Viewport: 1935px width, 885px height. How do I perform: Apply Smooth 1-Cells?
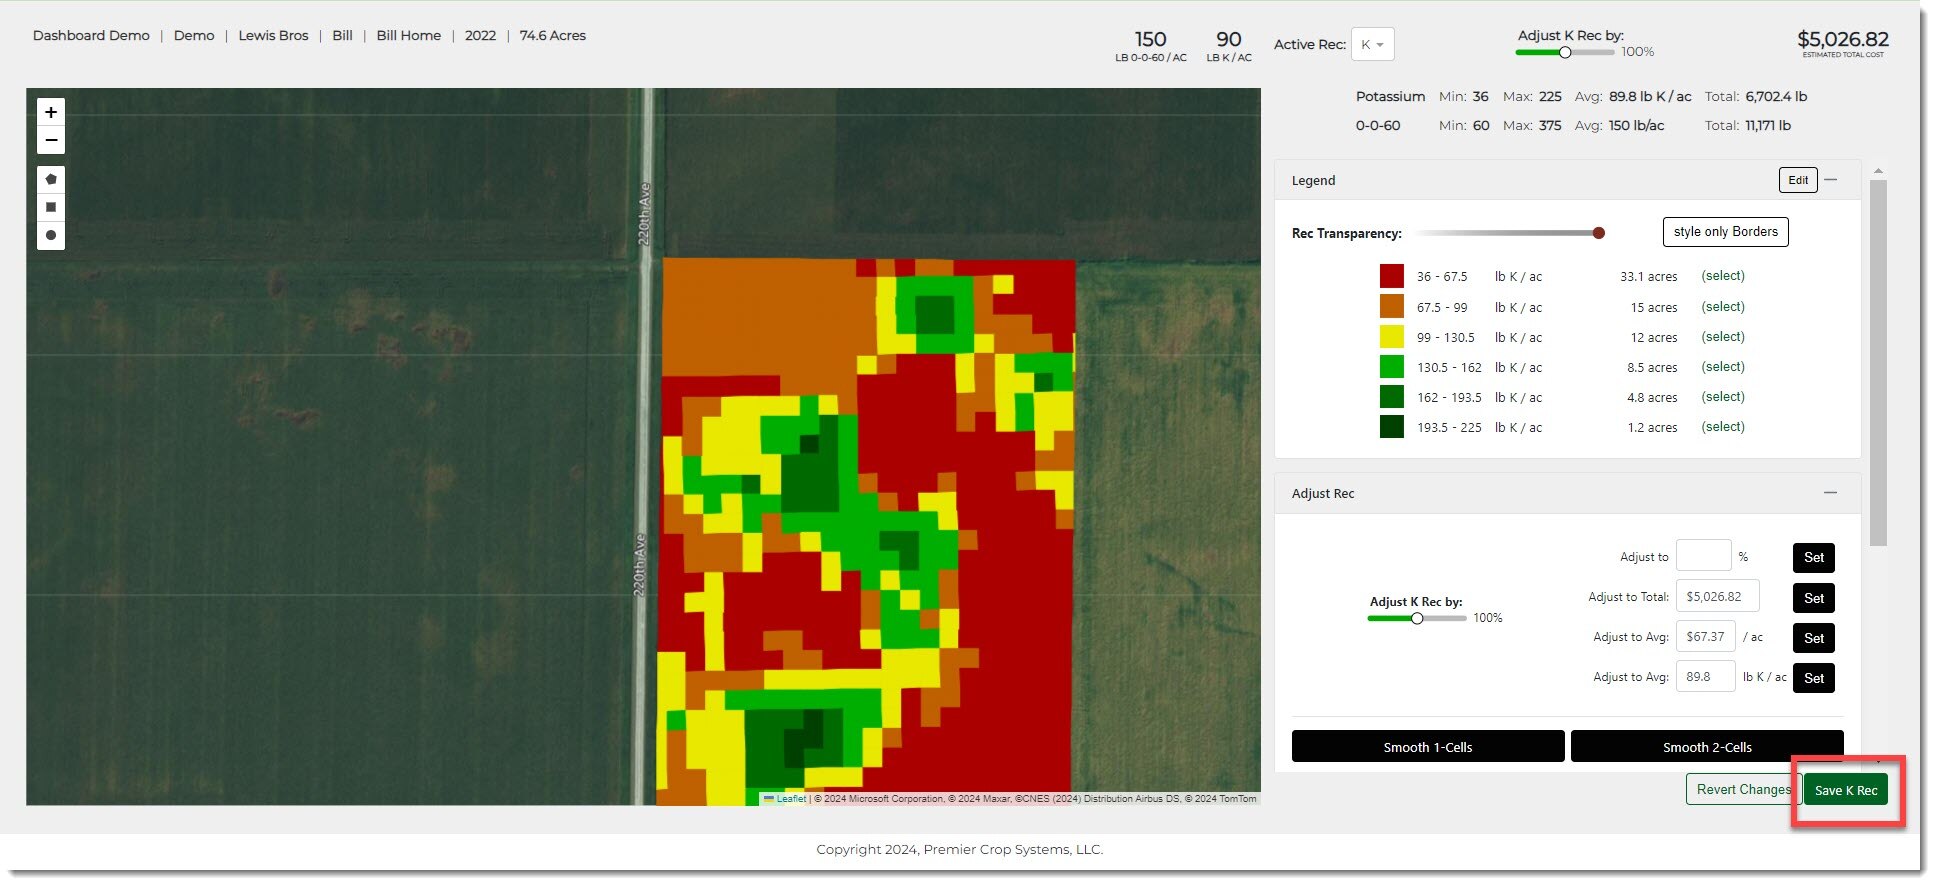click(x=1427, y=747)
